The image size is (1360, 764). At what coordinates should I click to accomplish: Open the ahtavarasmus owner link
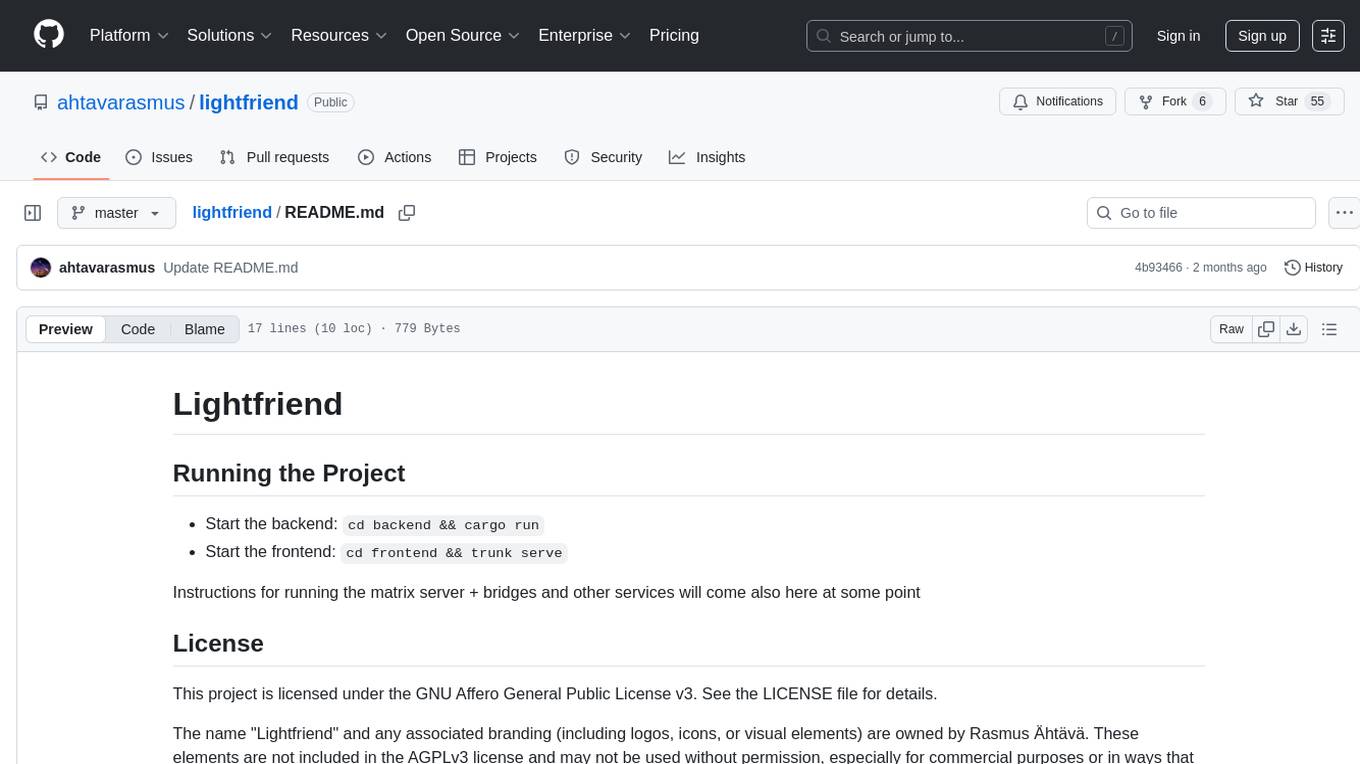point(121,102)
